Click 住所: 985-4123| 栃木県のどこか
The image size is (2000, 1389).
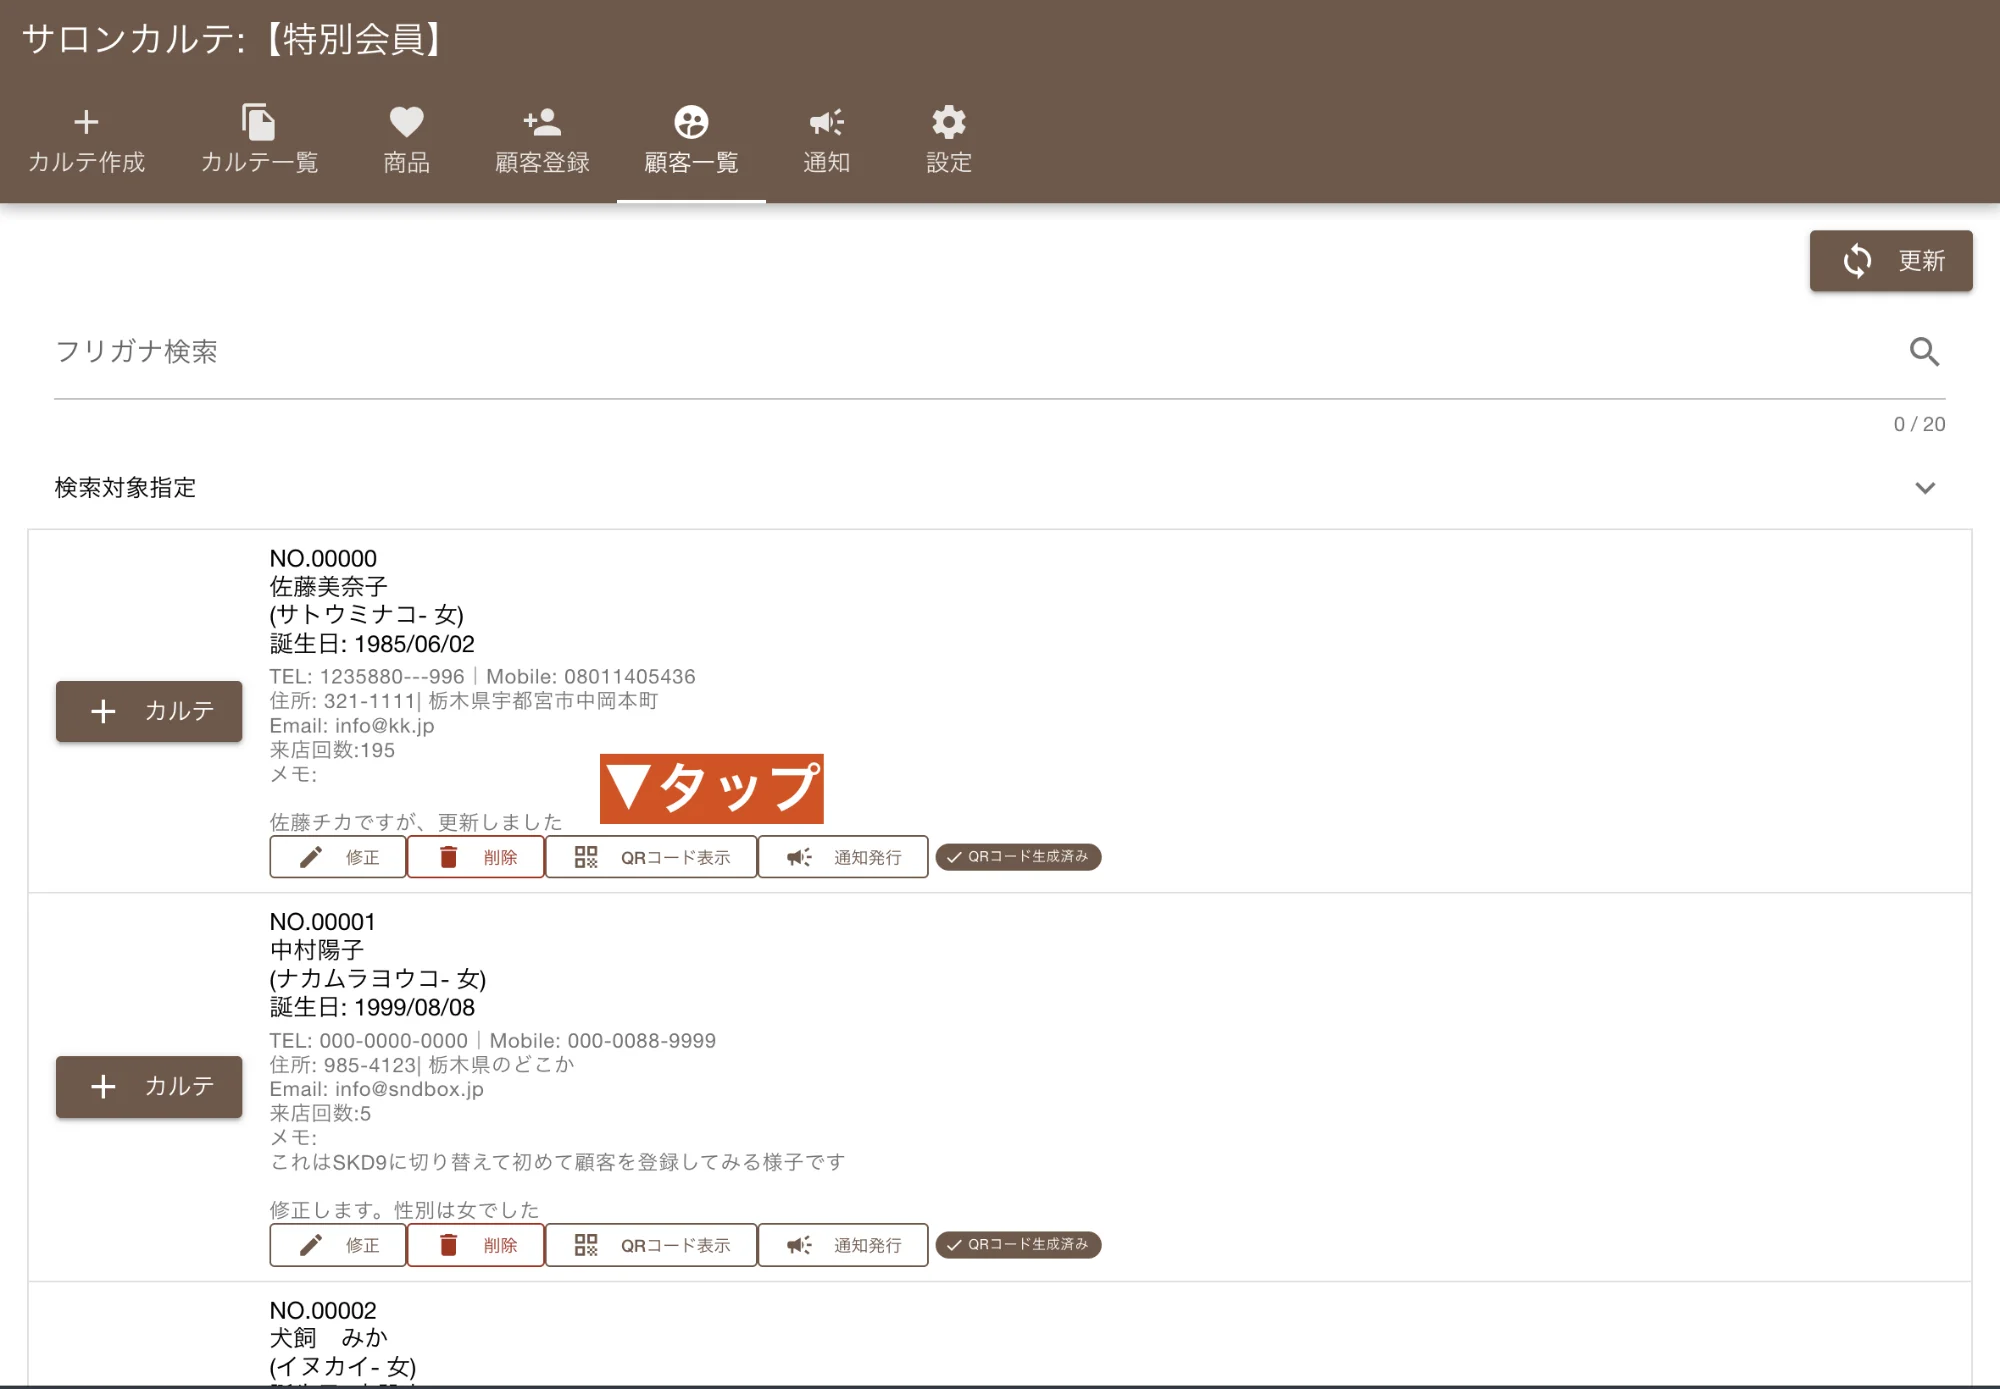coord(422,1065)
